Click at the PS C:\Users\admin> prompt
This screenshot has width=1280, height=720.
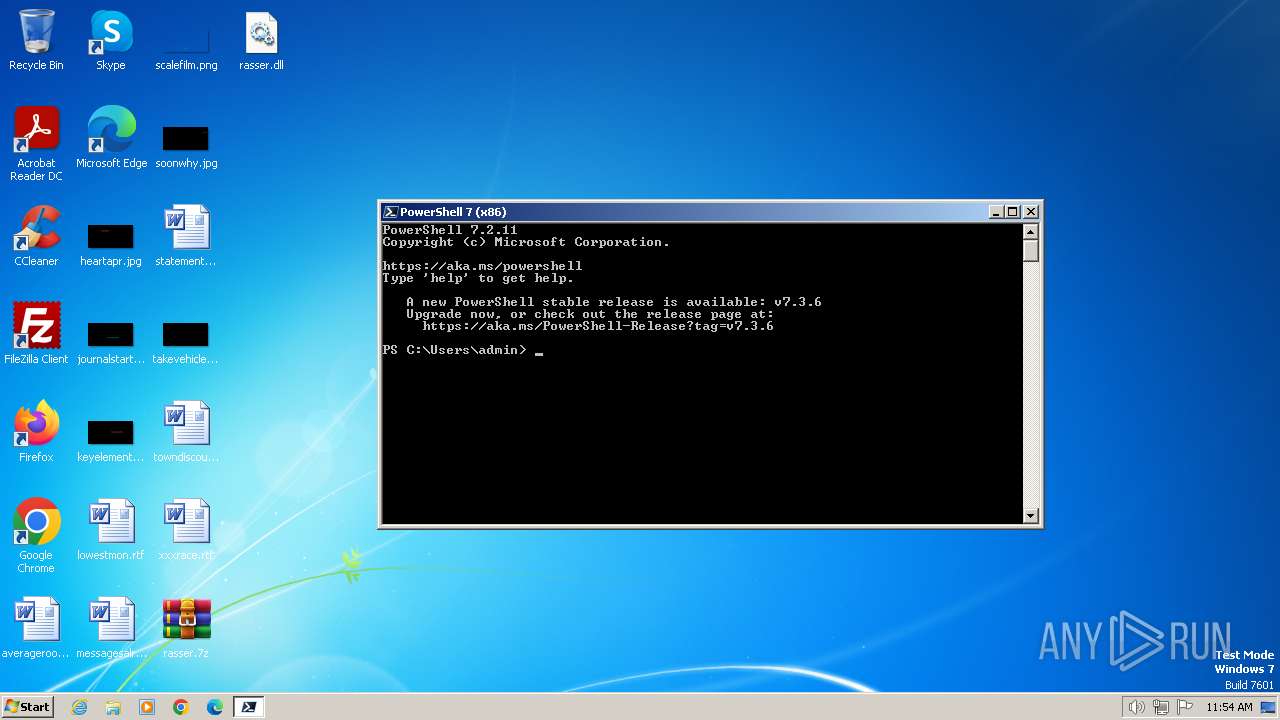click(x=454, y=350)
